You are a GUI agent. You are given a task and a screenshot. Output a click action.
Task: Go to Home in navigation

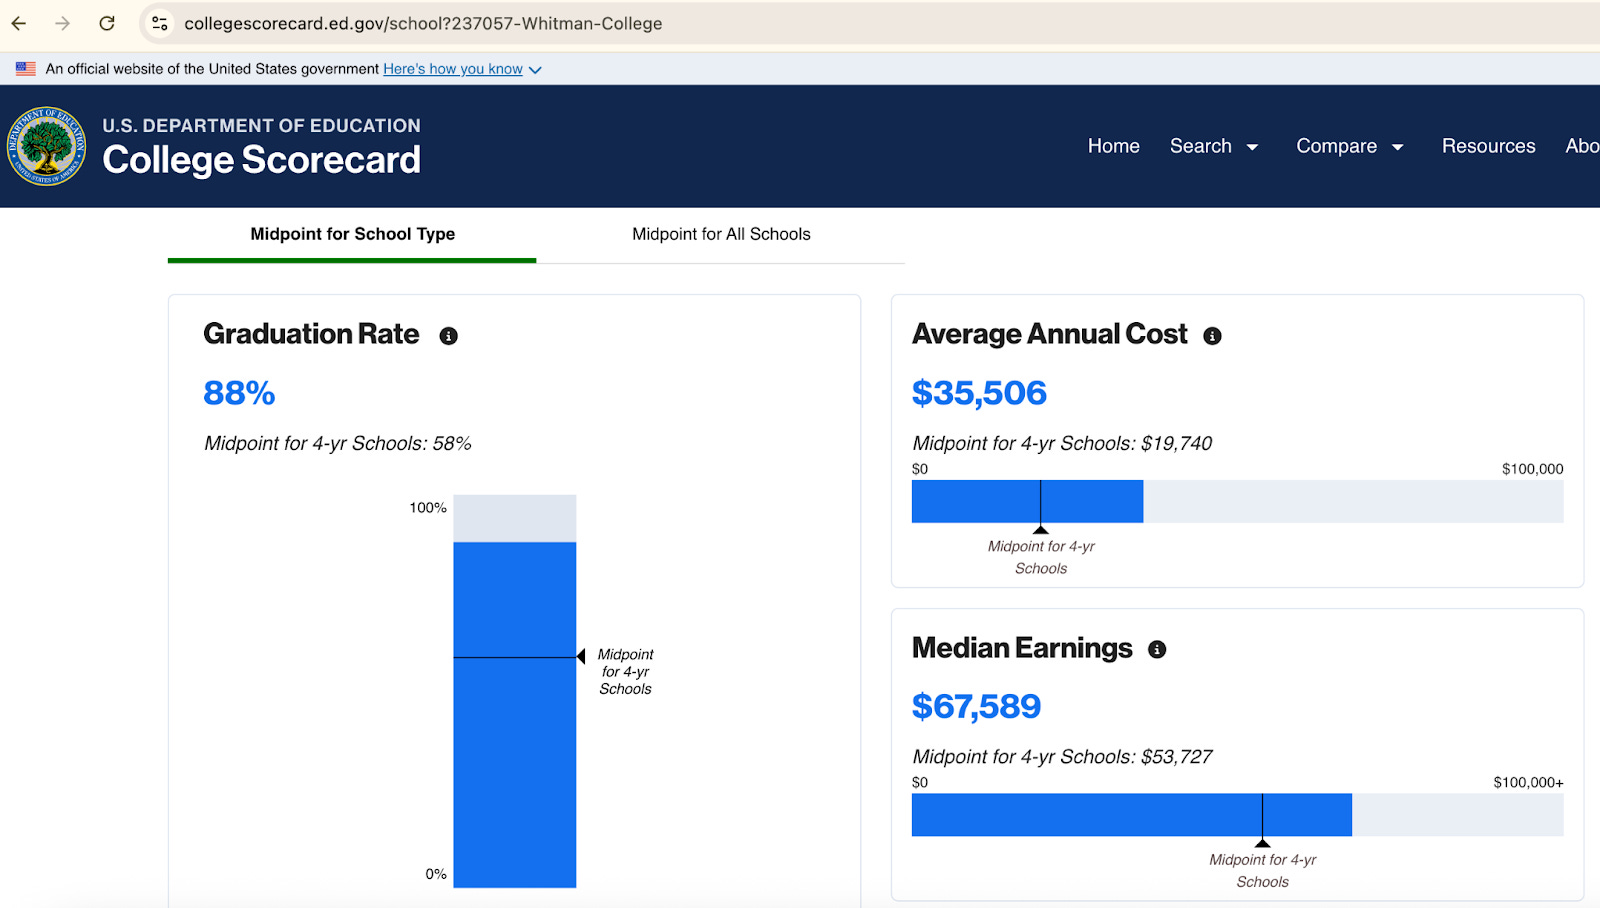point(1114,146)
